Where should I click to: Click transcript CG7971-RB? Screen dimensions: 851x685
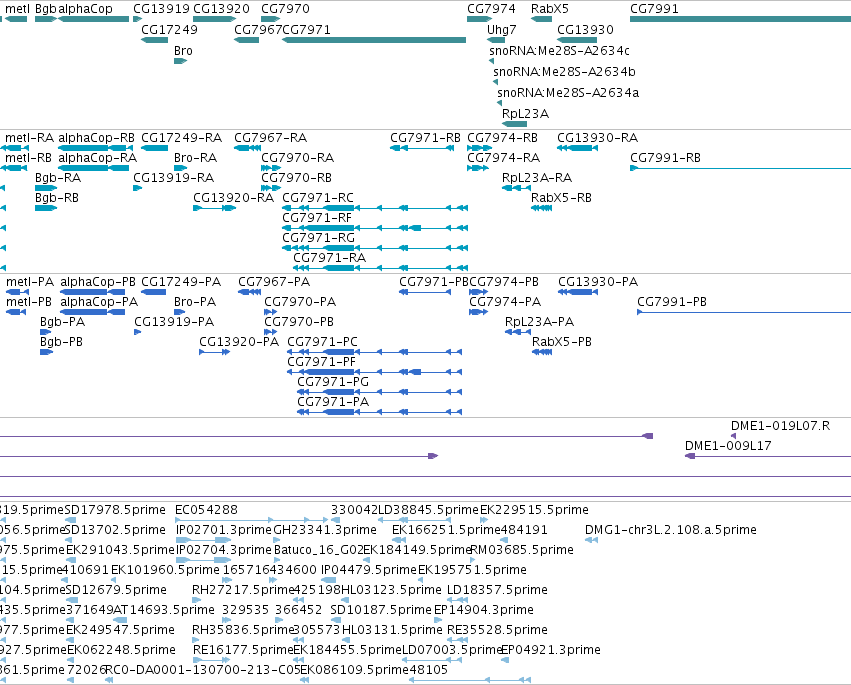coord(426,138)
